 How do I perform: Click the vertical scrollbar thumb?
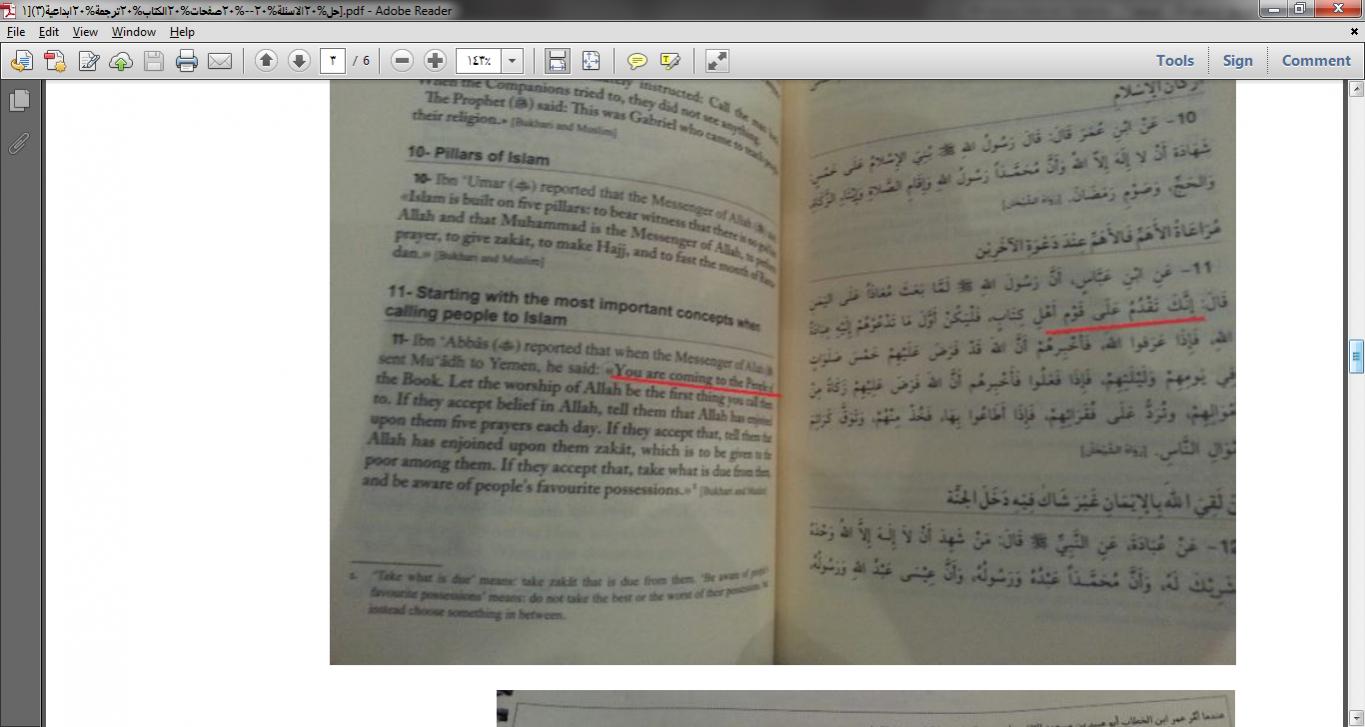pos(1356,356)
